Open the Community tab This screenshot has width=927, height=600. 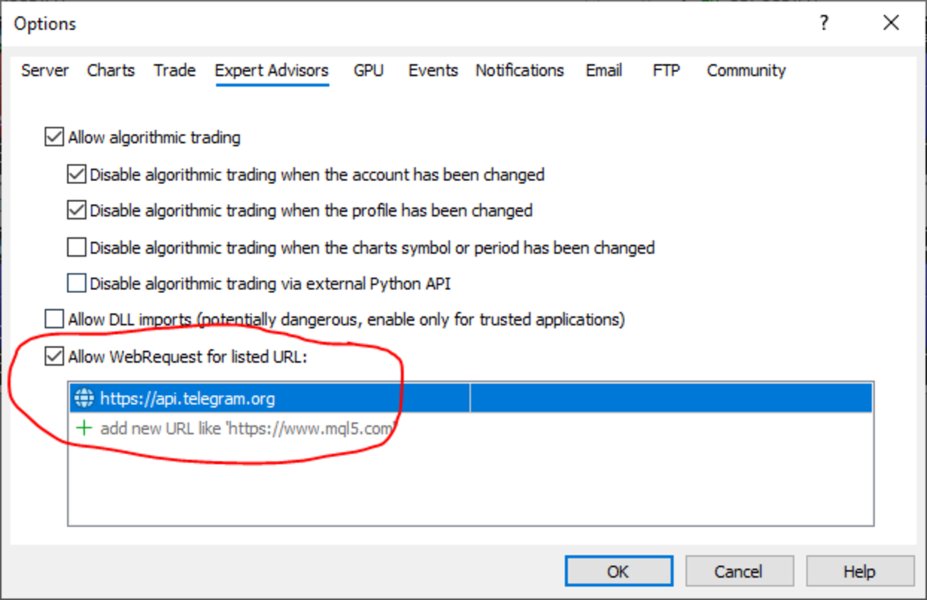pos(746,70)
